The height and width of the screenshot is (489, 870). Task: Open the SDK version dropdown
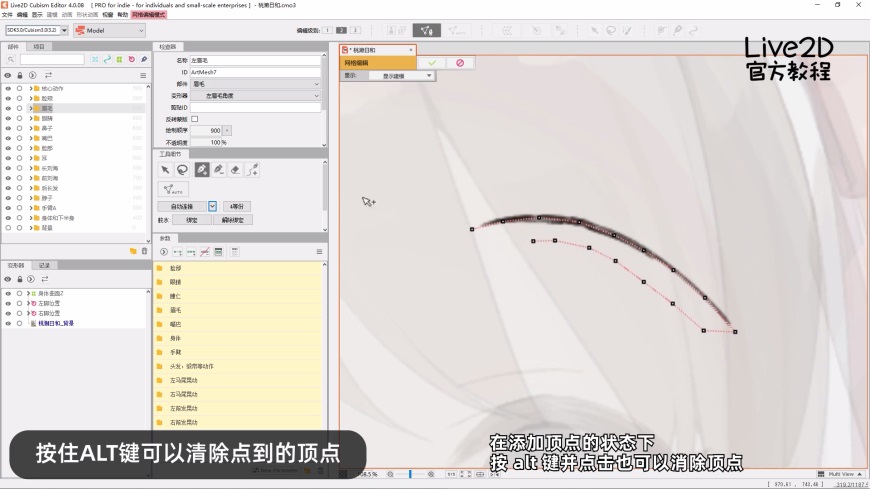[64, 30]
